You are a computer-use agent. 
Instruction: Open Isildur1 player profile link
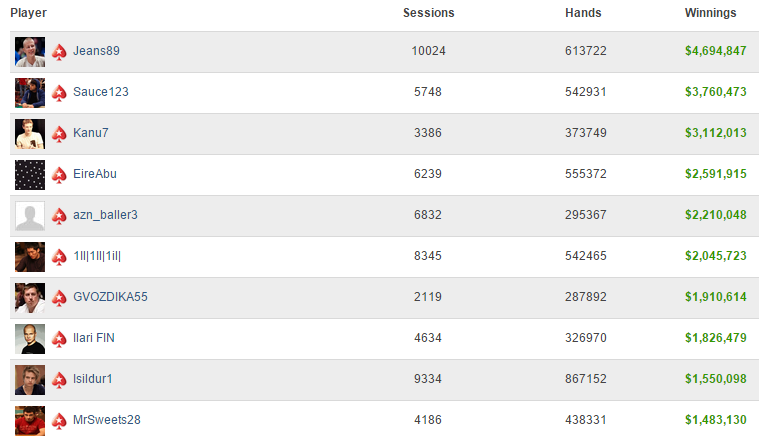[x=92, y=379]
